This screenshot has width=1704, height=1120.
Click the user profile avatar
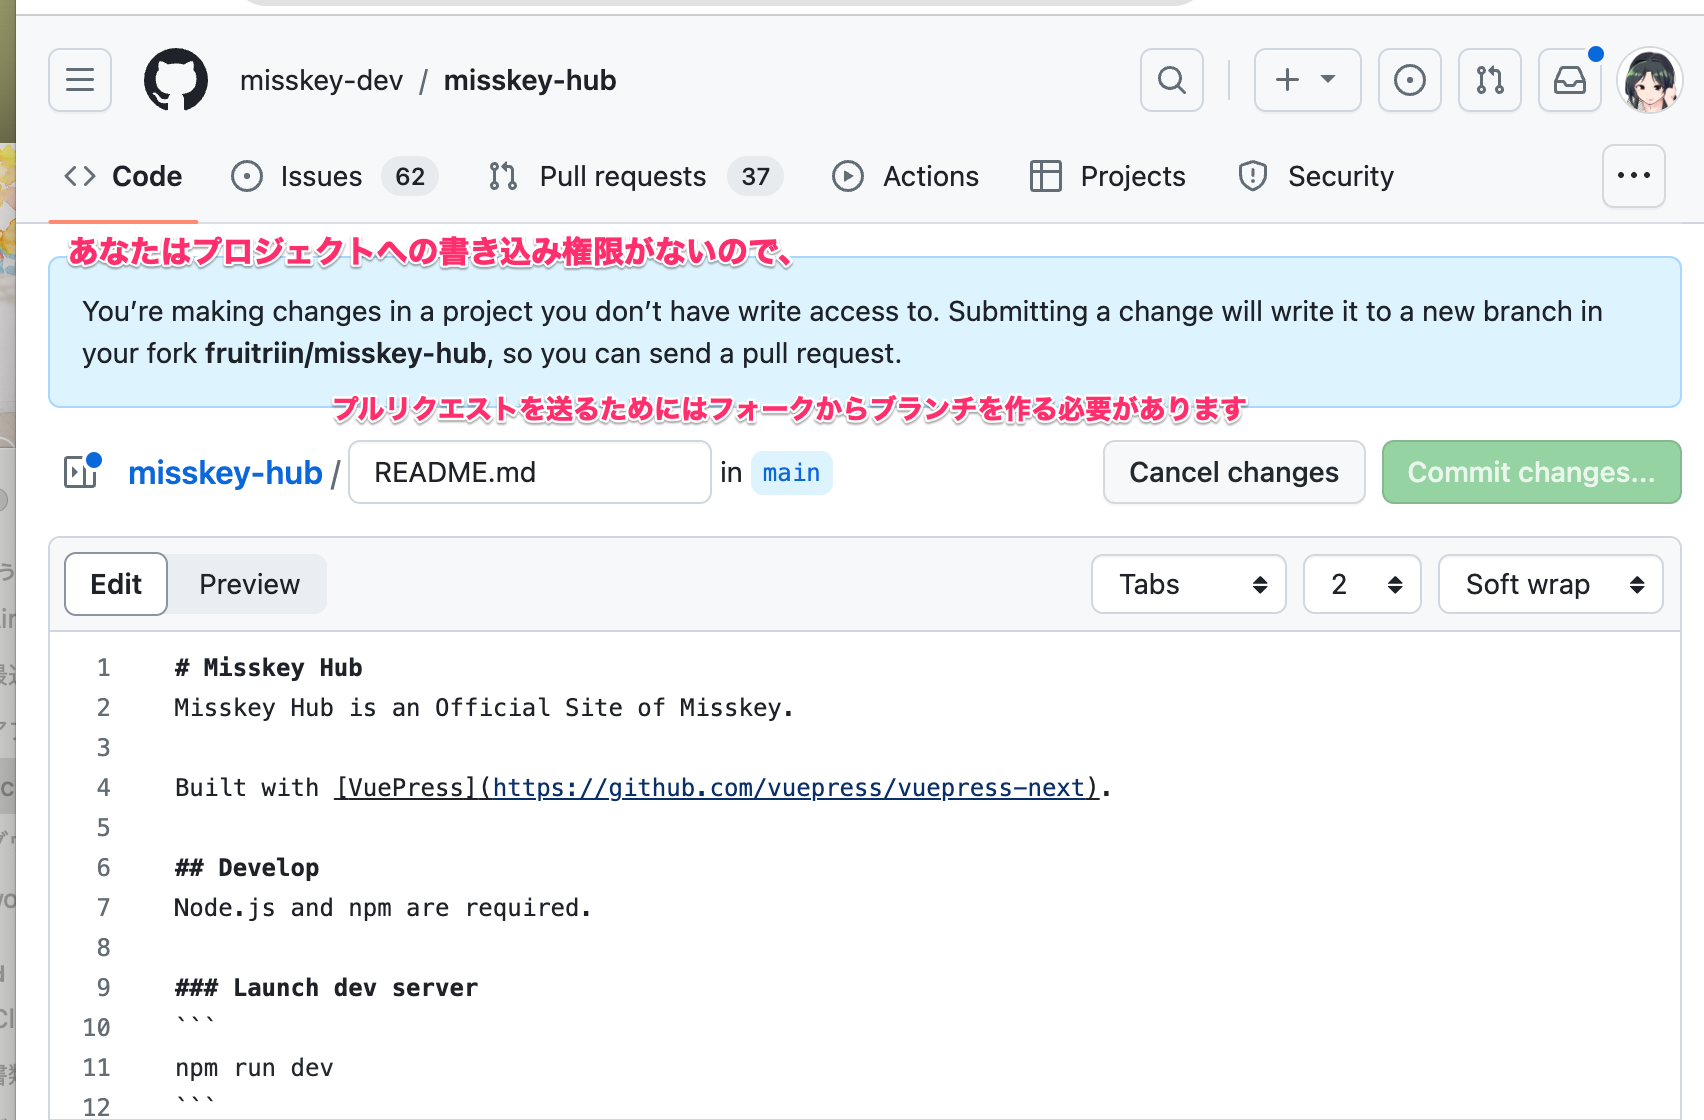[1649, 80]
